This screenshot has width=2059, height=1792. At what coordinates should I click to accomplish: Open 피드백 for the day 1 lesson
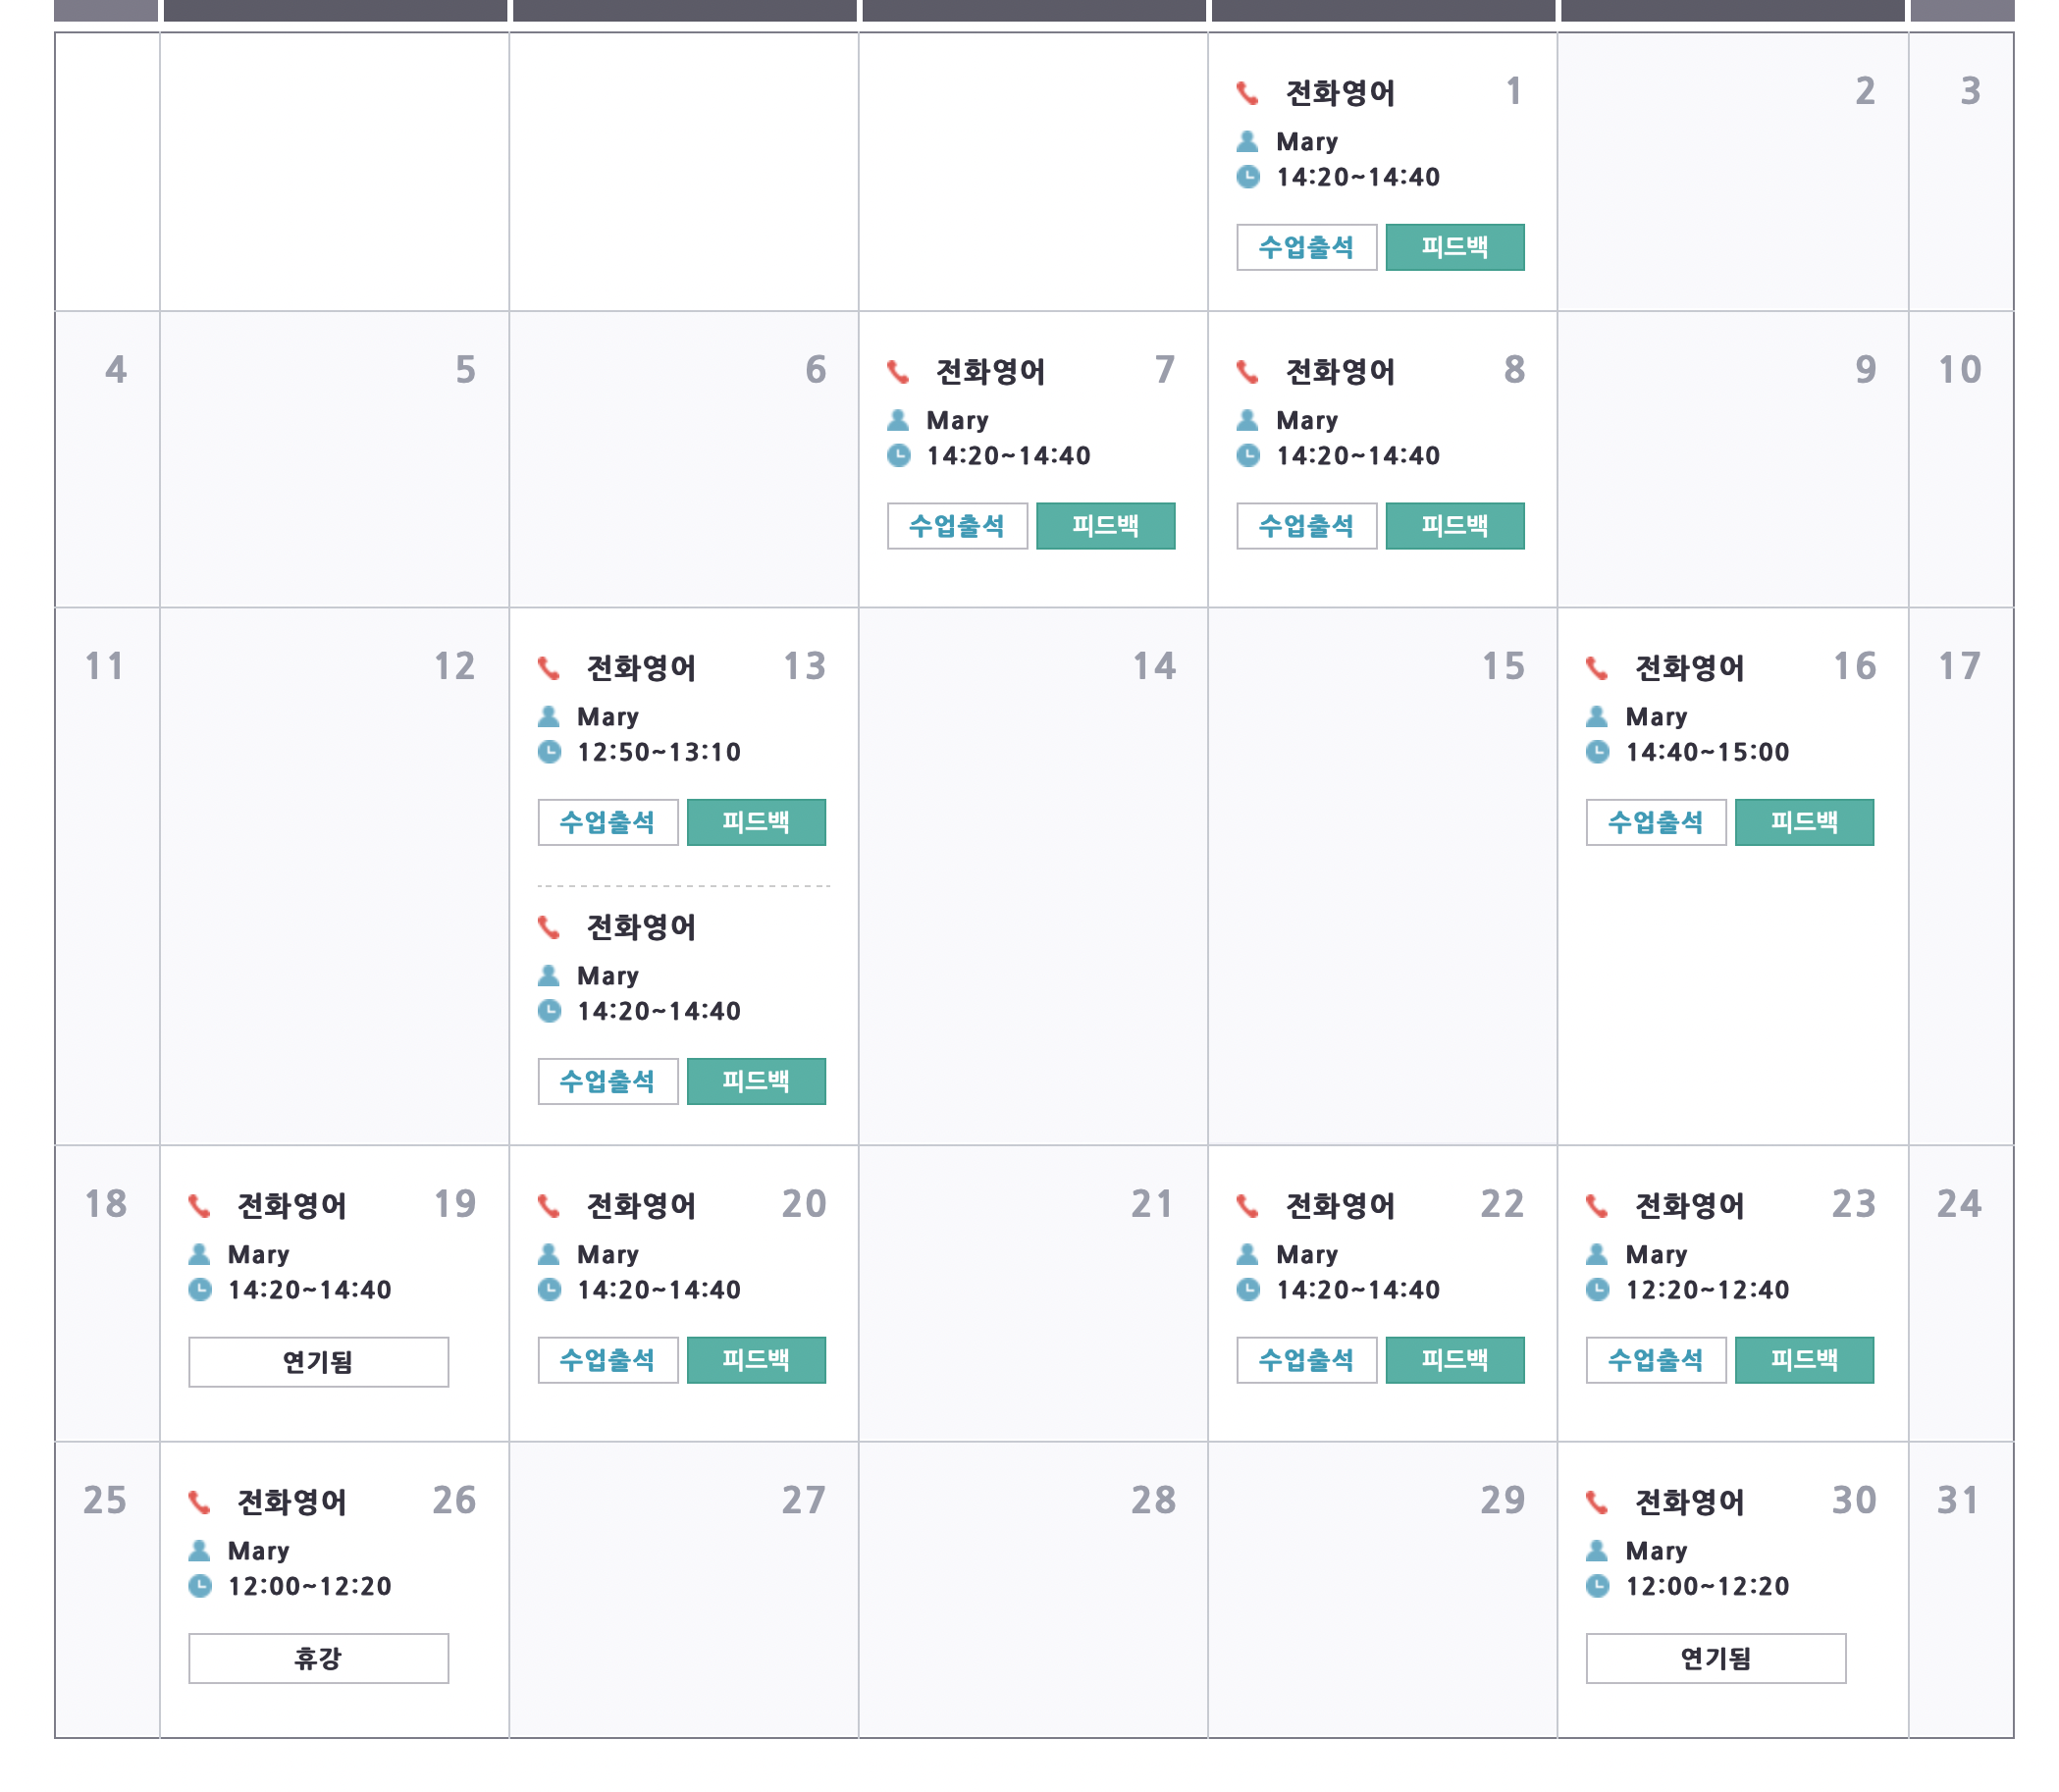pos(1454,247)
